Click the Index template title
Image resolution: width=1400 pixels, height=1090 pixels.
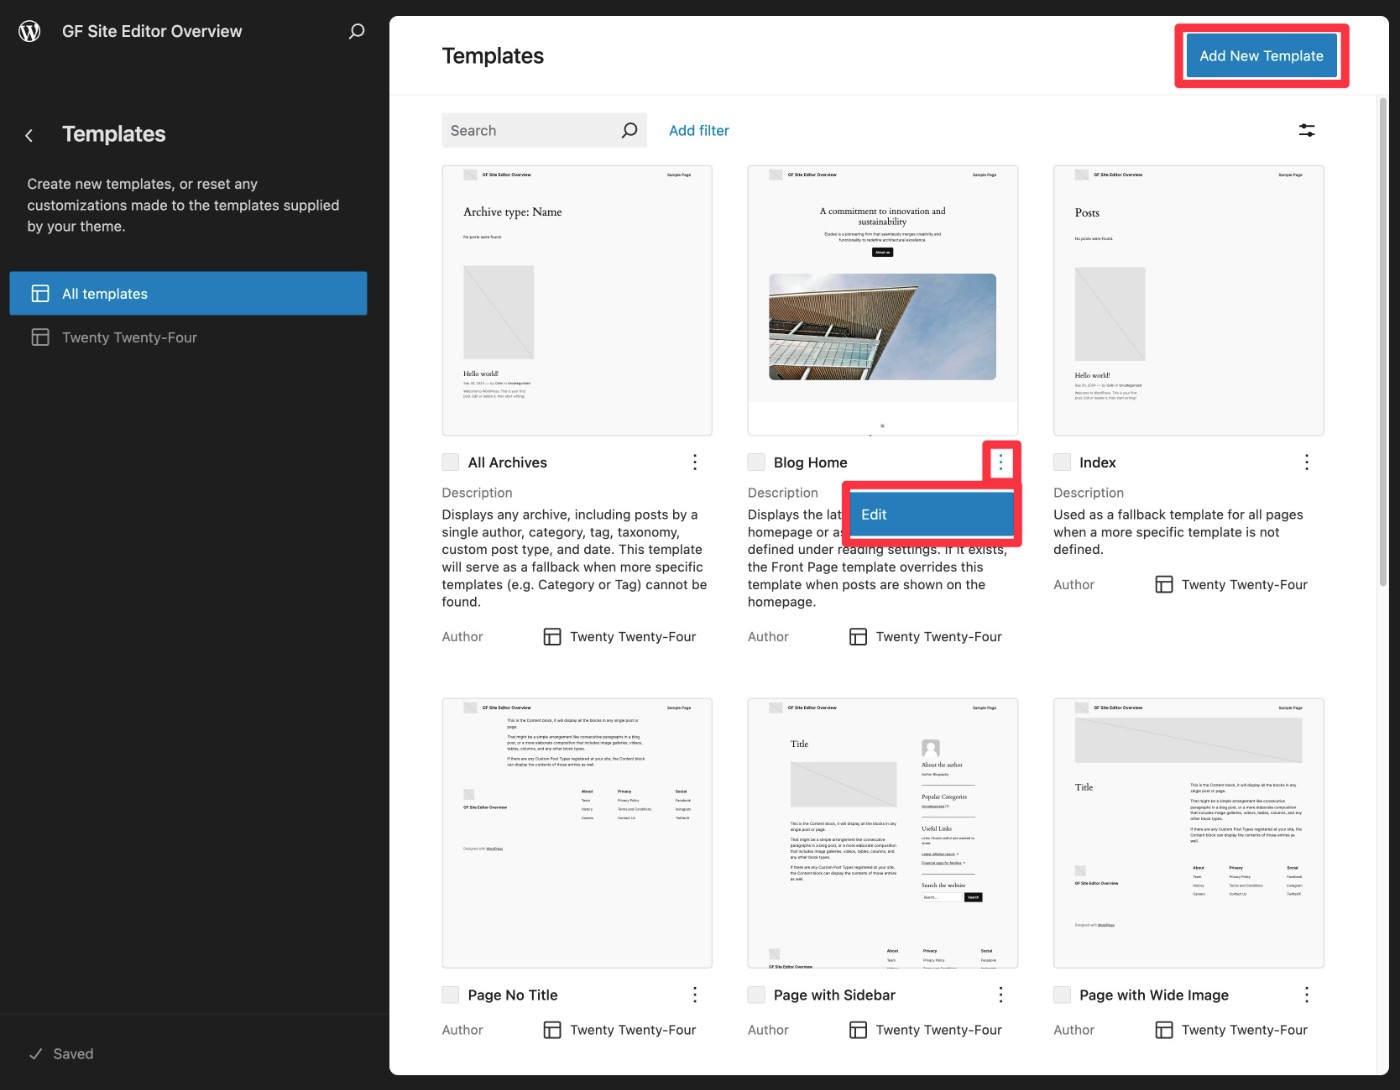pyautogui.click(x=1097, y=462)
